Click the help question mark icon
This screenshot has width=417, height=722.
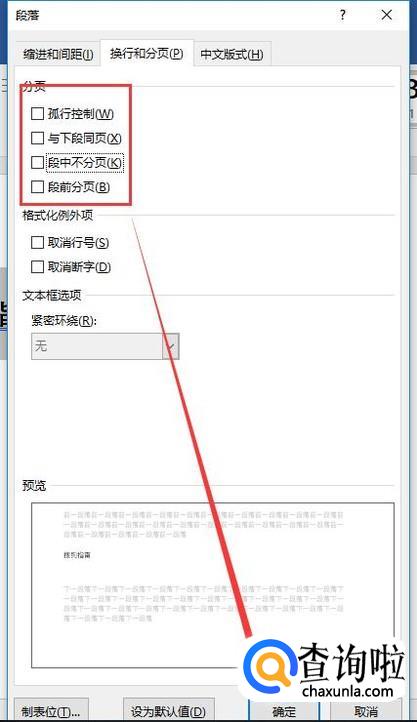[342, 15]
